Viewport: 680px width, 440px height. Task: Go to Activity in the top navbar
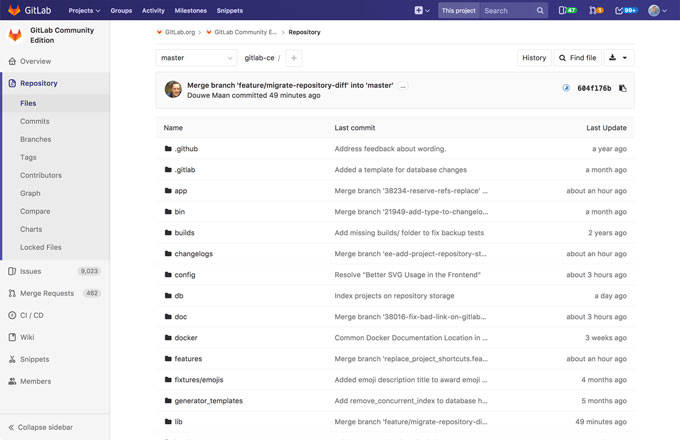tap(153, 10)
